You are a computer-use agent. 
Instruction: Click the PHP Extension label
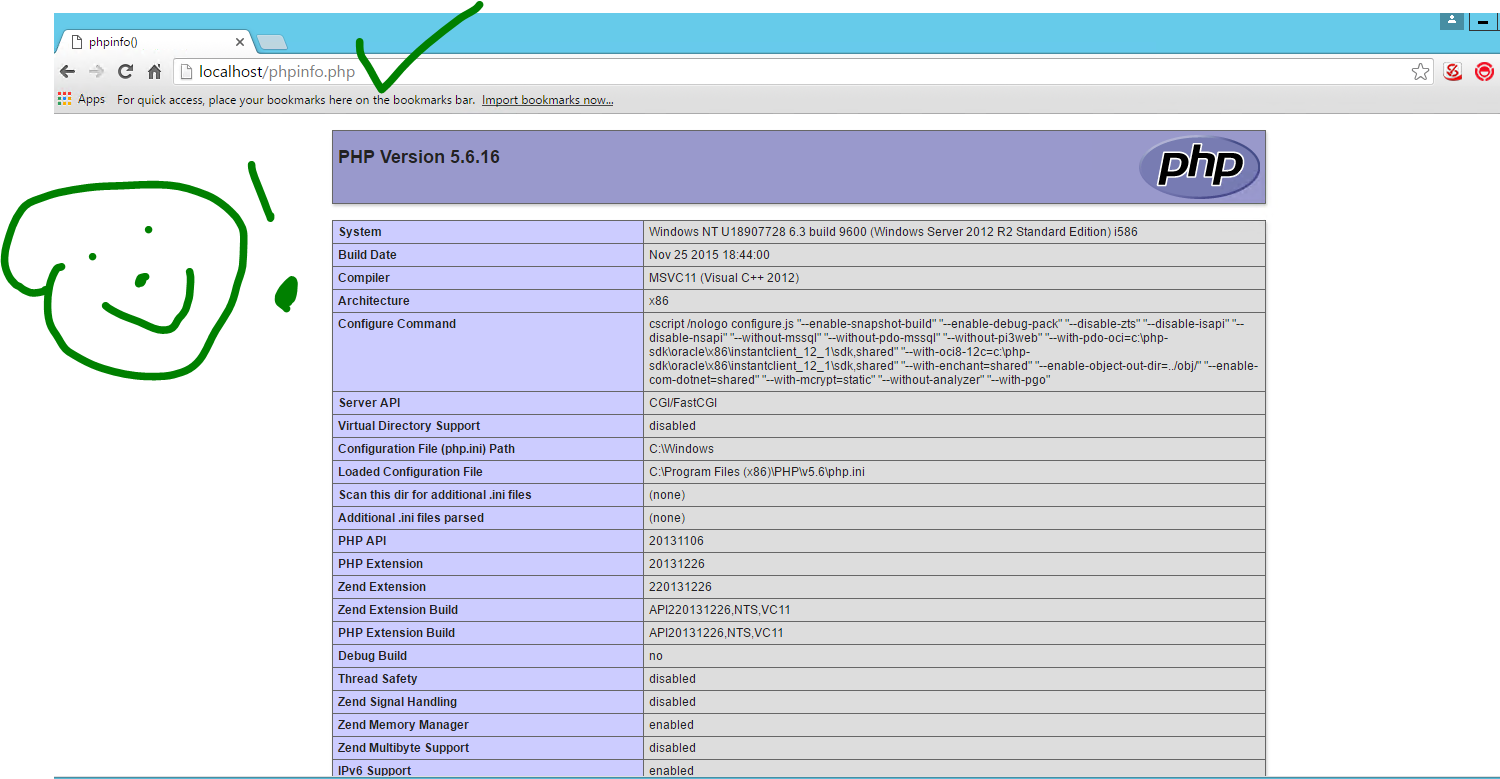(380, 564)
